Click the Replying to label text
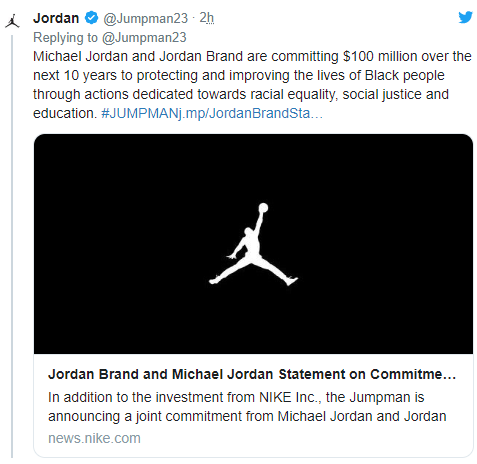 point(65,37)
